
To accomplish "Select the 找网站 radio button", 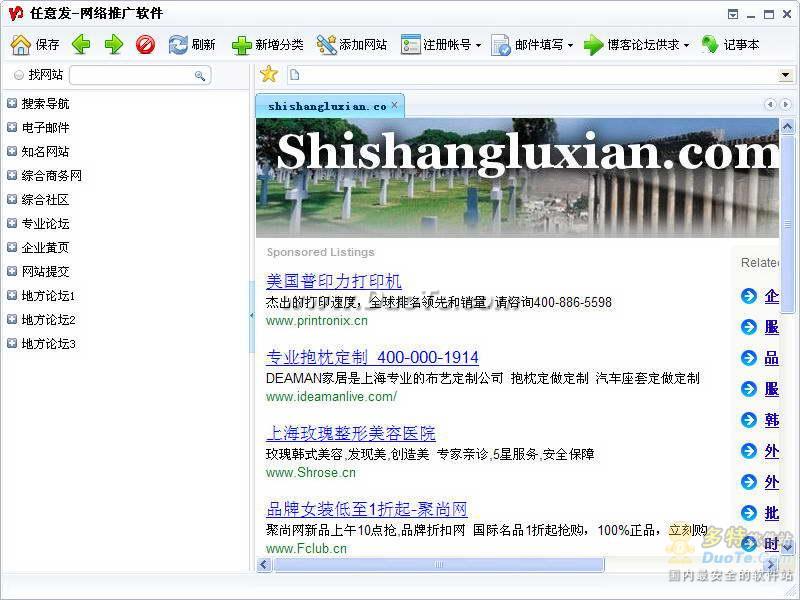I will point(19,75).
